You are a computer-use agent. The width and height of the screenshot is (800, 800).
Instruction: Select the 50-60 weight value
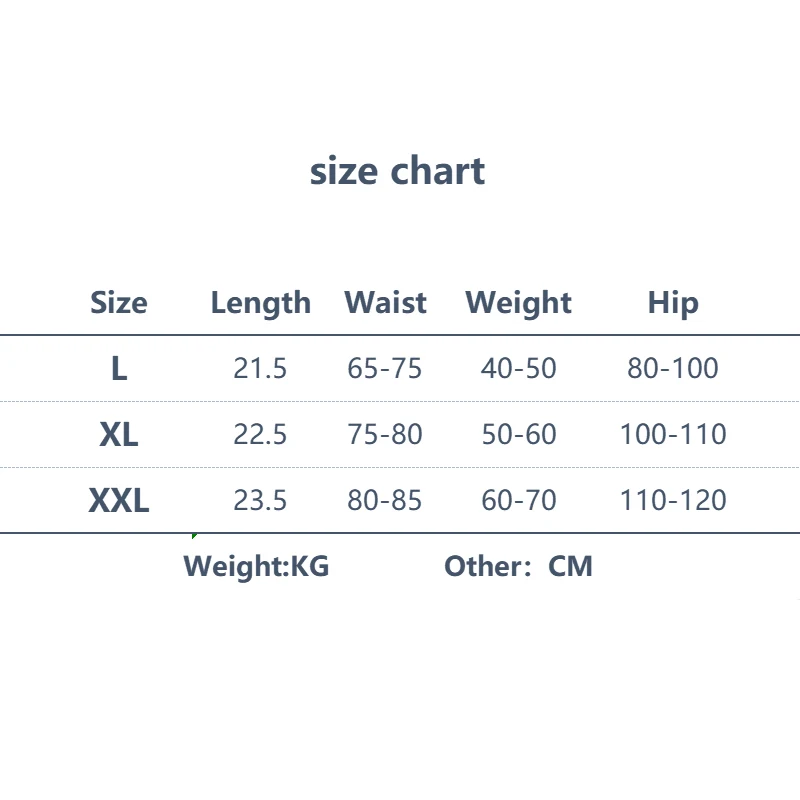point(518,435)
